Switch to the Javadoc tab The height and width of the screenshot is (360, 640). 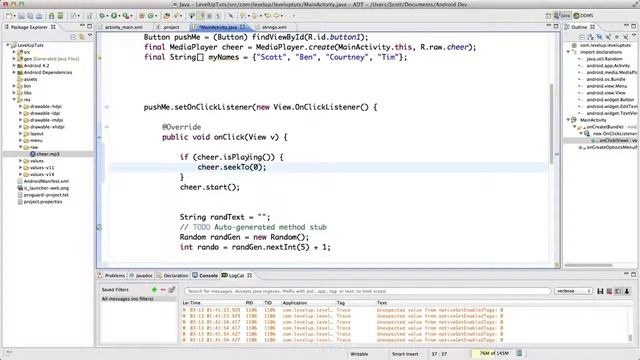pyautogui.click(x=141, y=276)
